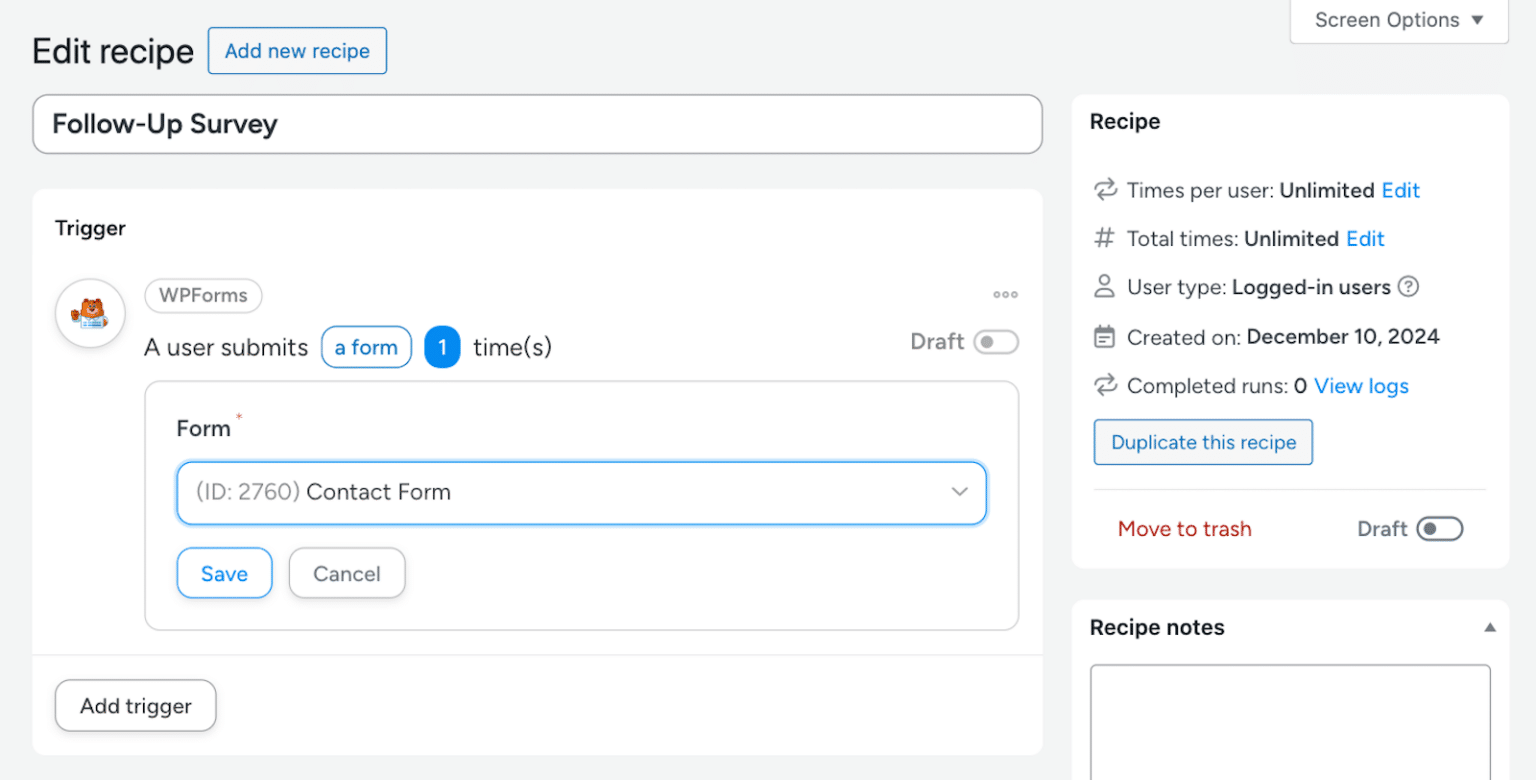Viewport: 1536px width, 780px height.
Task: Move the recipe to trash
Action: pos(1184,529)
